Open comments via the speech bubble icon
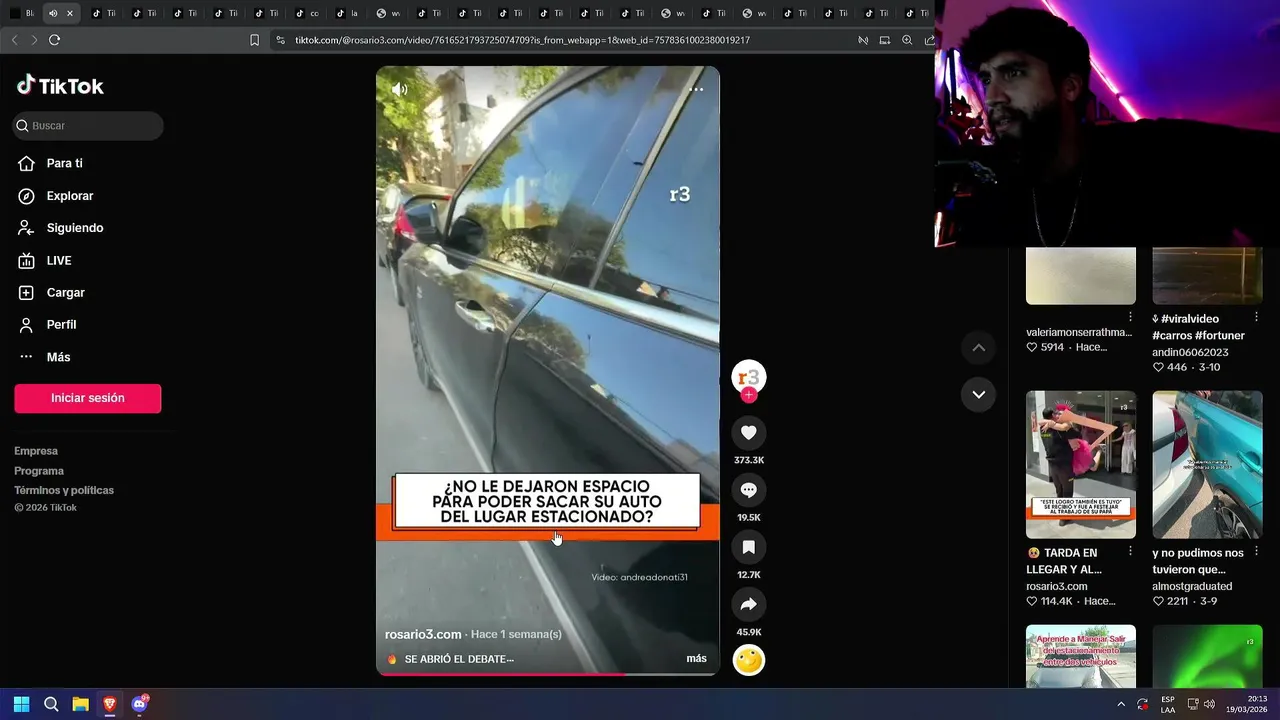Screen dimensions: 1280x720 point(749,490)
